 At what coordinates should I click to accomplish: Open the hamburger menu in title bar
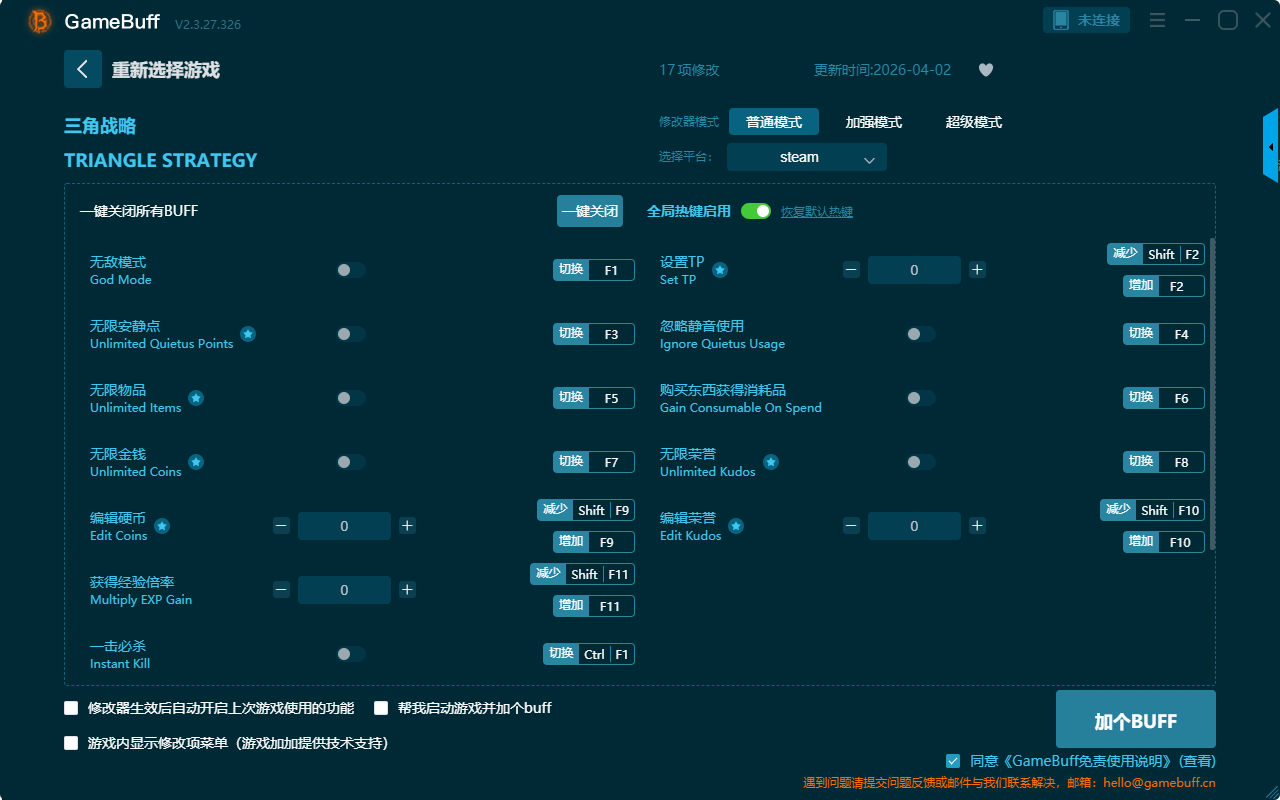point(1157,20)
